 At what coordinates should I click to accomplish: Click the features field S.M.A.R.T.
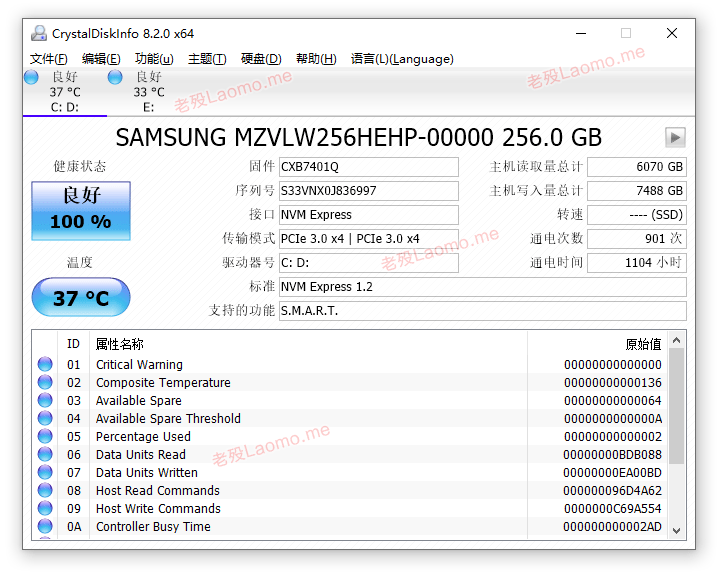pos(483,311)
